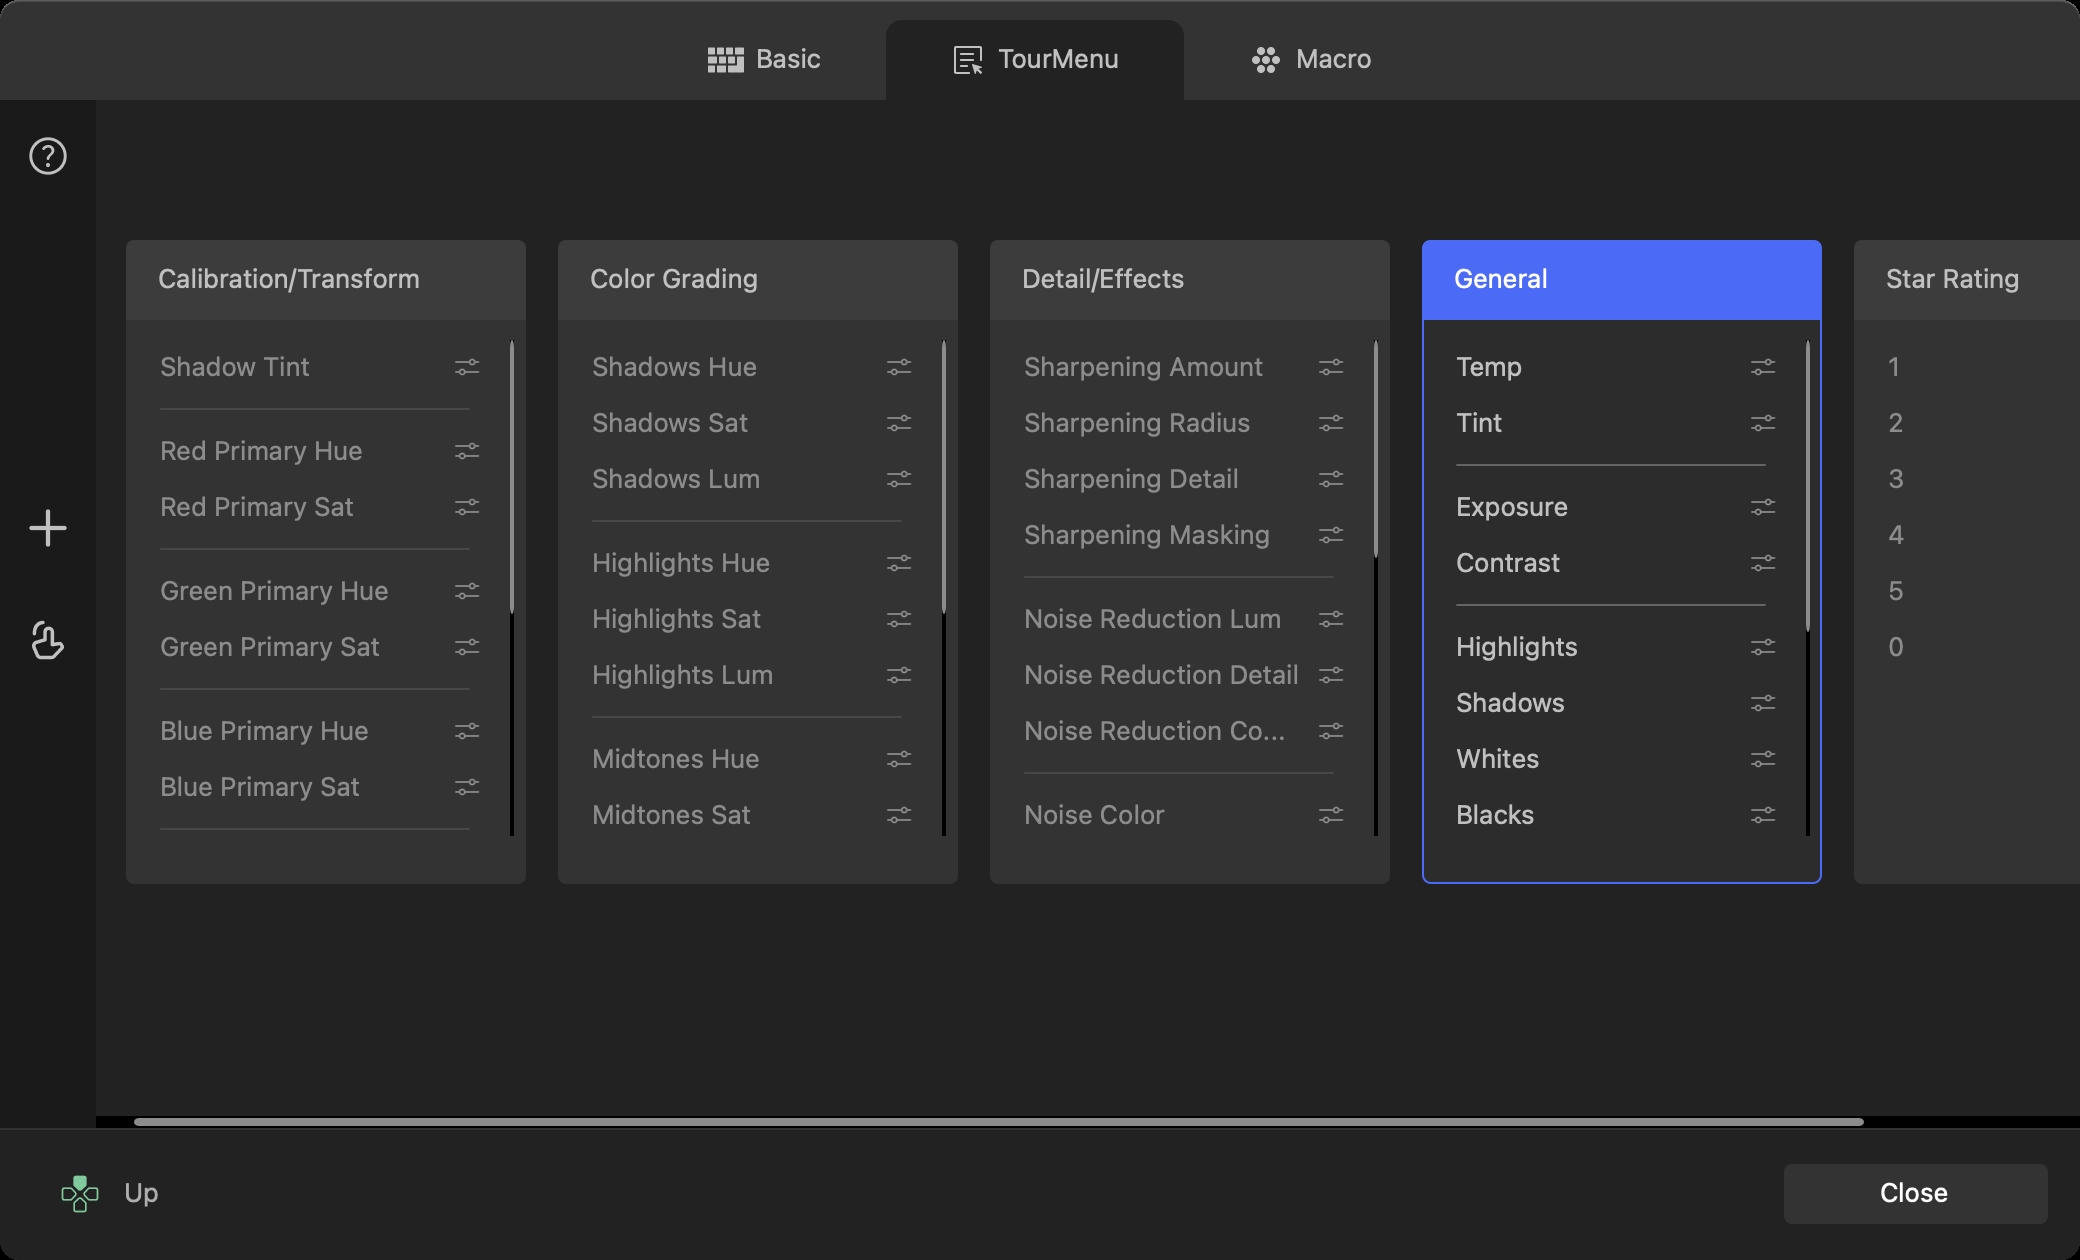Select Star Rating value 0
This screenshot has height=1260, width=2080.
pos(1894,645)
